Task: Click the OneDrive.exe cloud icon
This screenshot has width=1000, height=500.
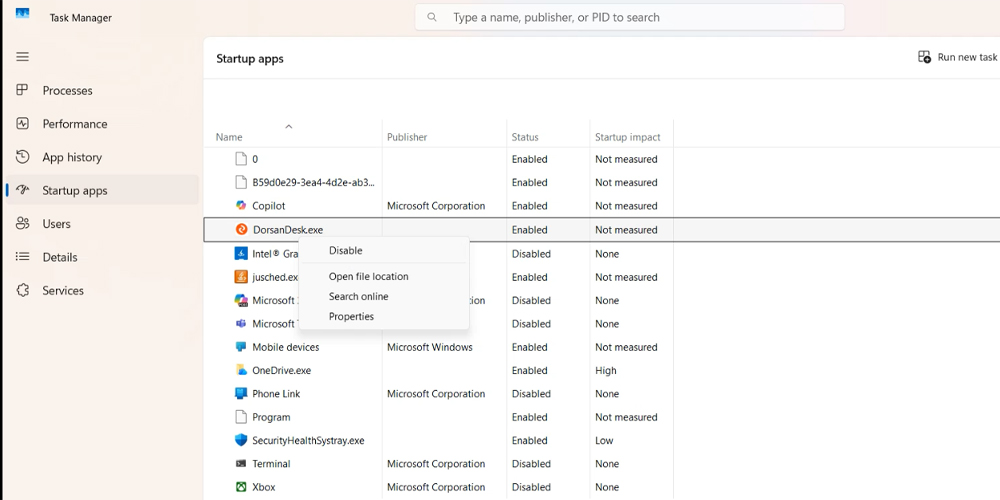Action: point(240,370)
